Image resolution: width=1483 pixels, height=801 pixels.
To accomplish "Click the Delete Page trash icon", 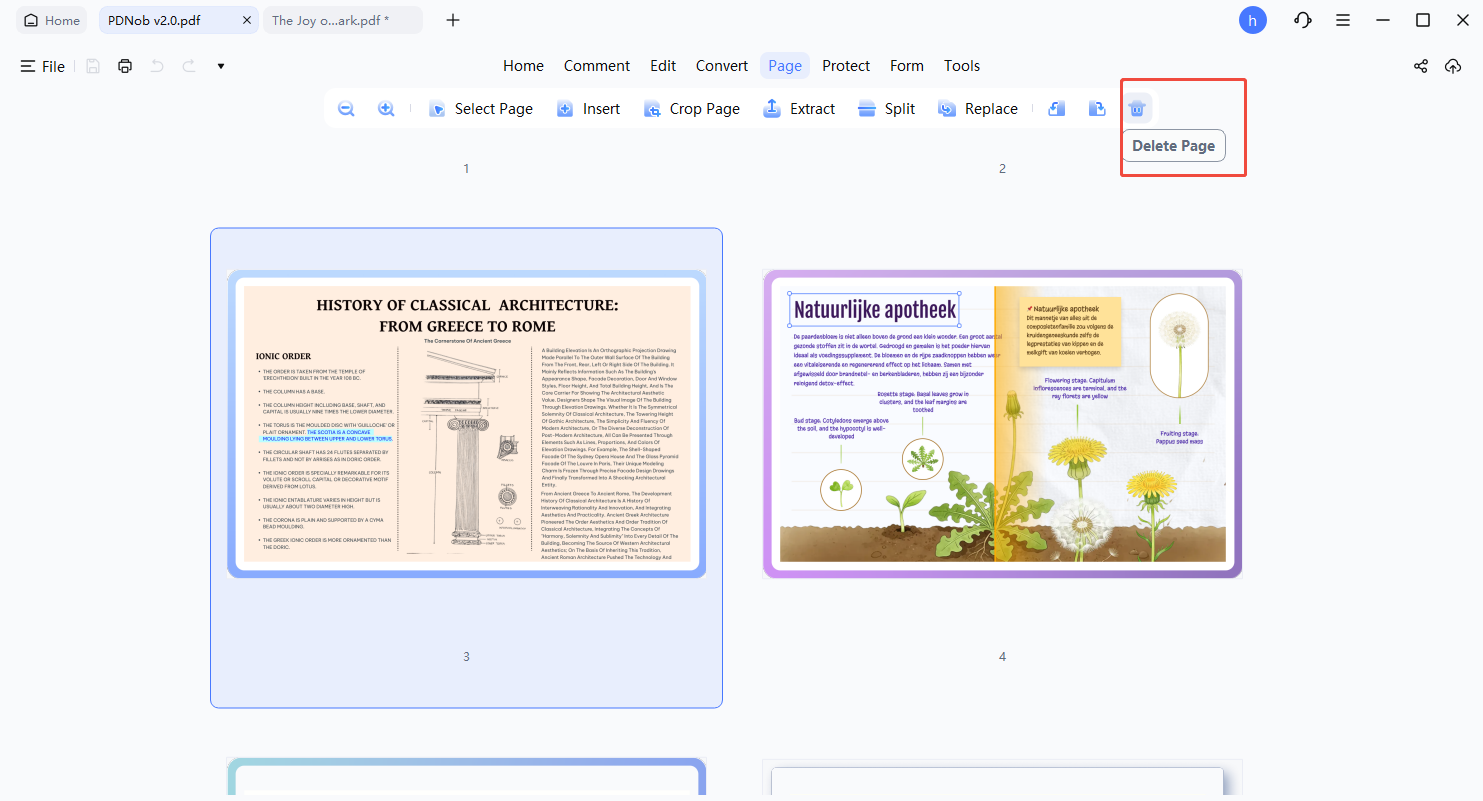I will coord(1136,109).
